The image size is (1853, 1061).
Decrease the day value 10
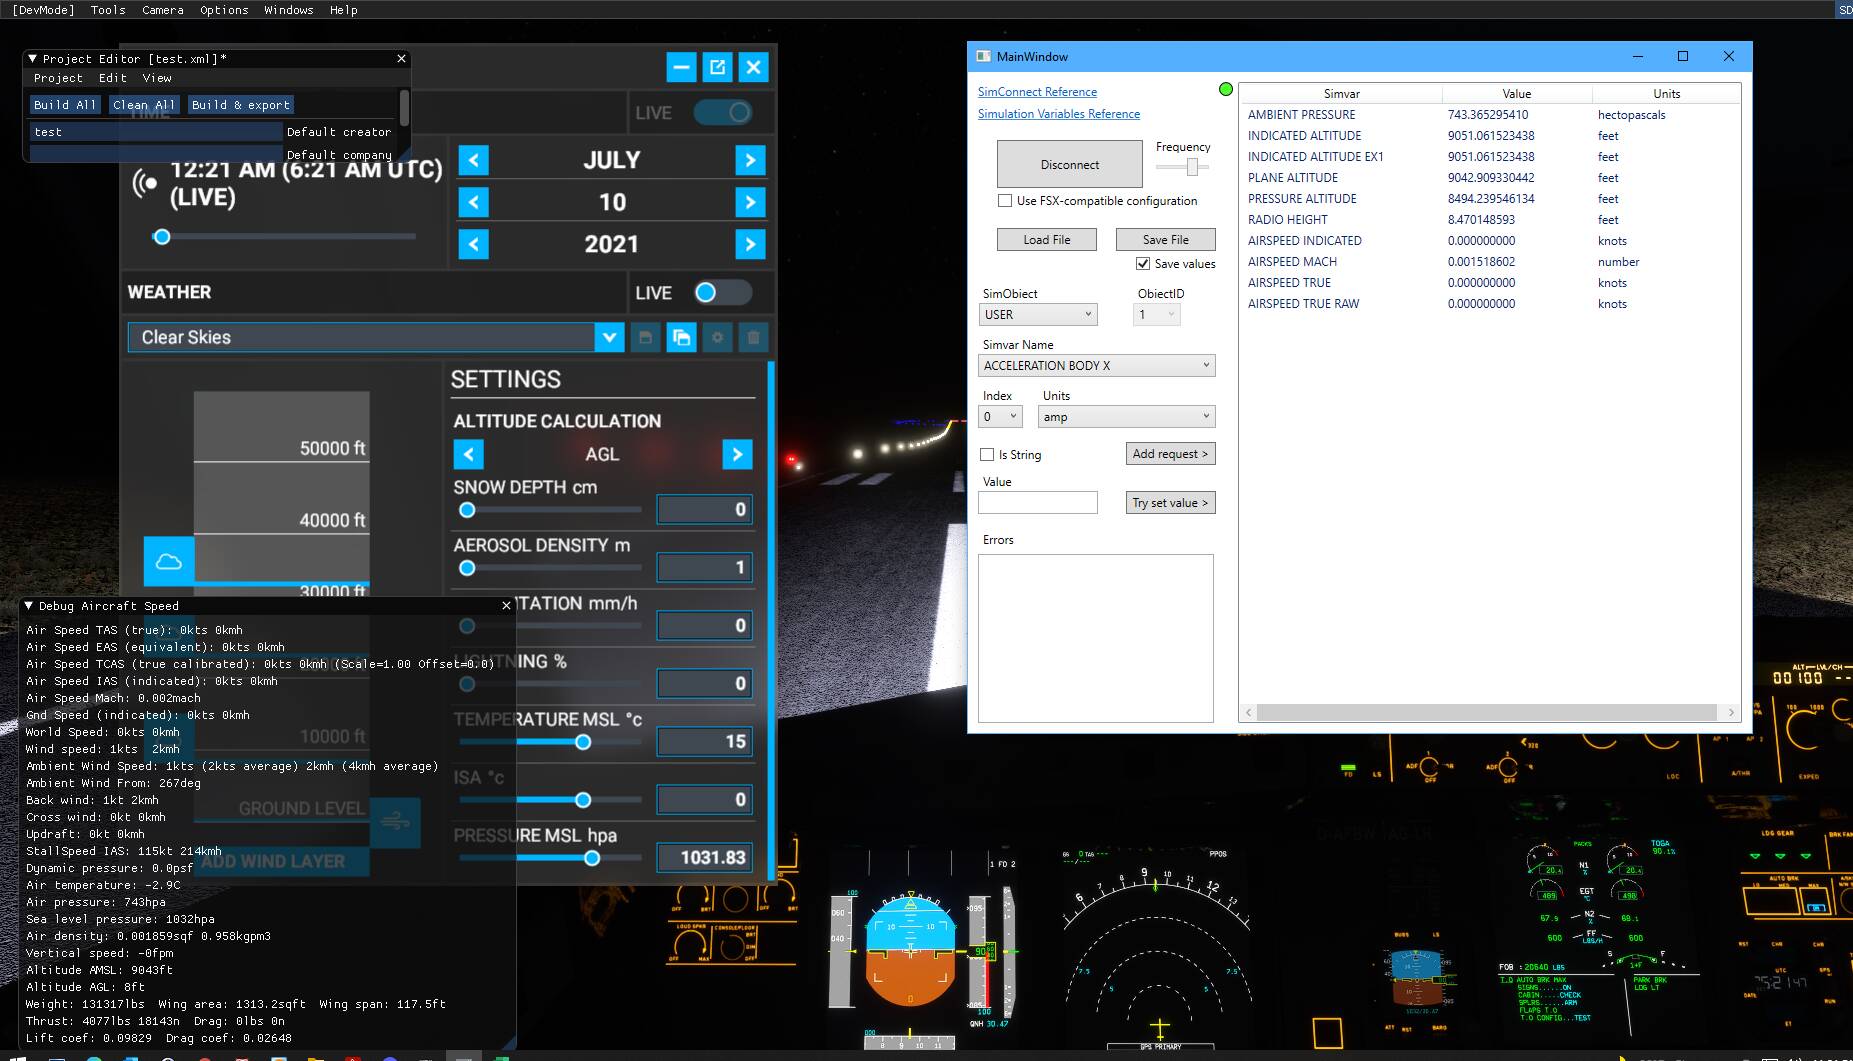(x=473, y=202)
